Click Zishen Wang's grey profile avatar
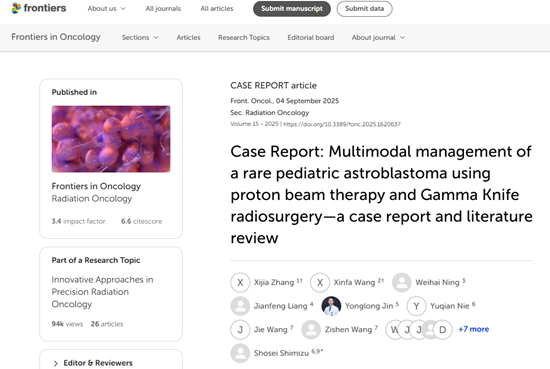The height and width of the screenshot is (369, 550). (x=311, y=330)
